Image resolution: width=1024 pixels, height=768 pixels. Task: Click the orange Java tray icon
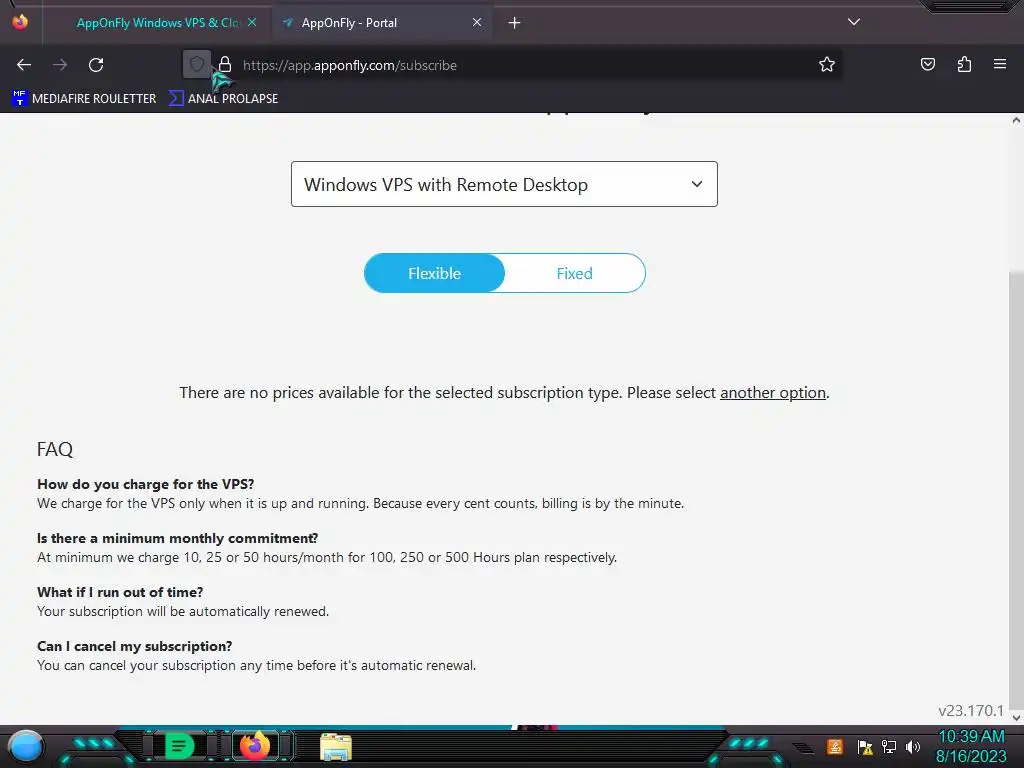[x=835, y=746]
